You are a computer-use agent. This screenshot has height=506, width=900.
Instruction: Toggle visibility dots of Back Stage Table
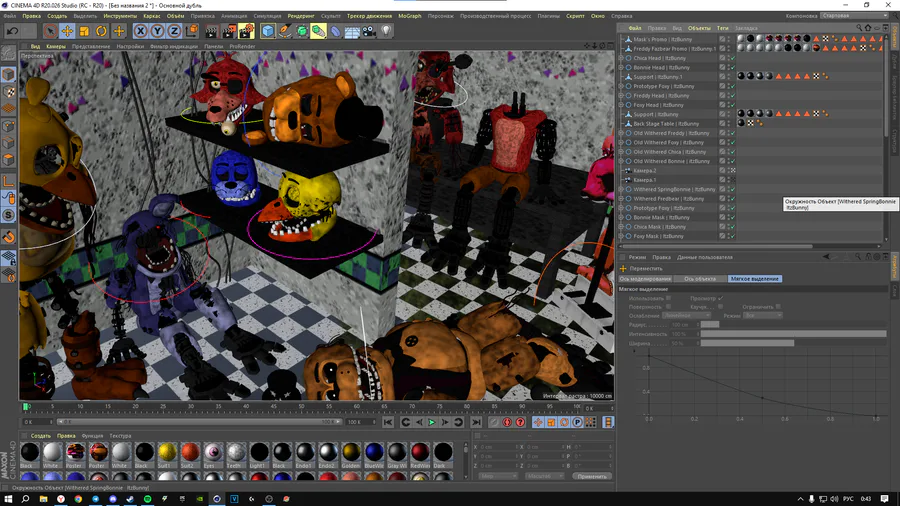click(x=728, y=123)
